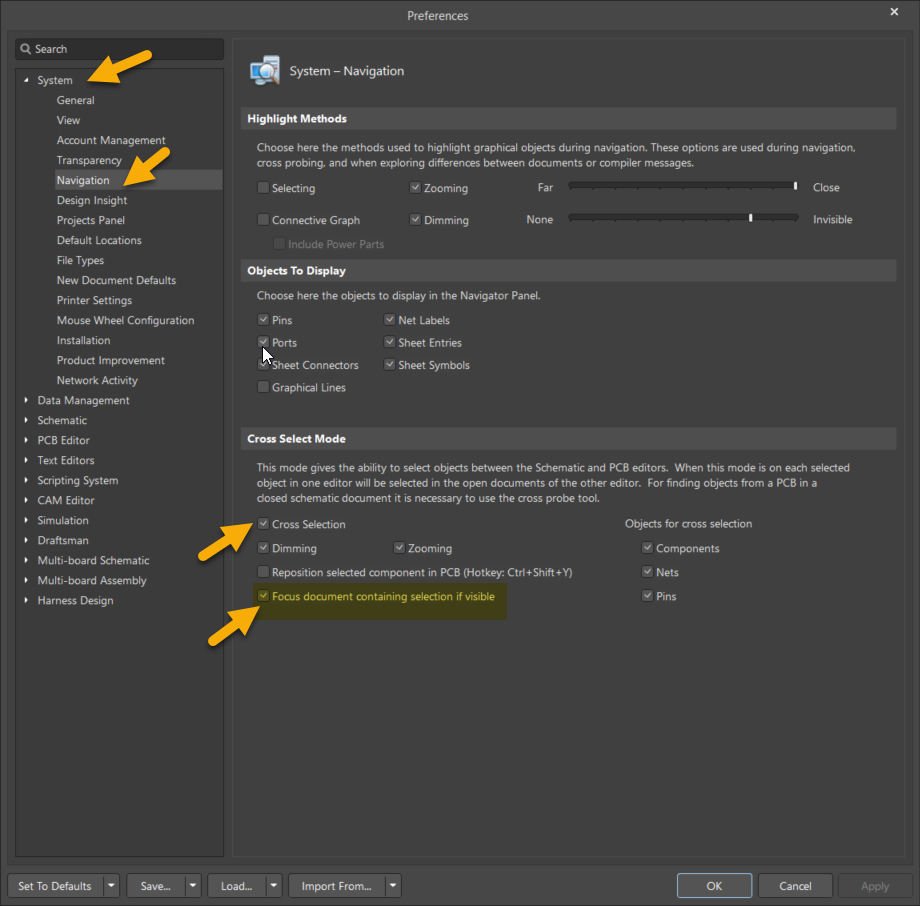920x906 pixels.
Task: Expand the PCB Editor category
Action: click(x=26, y=440)
